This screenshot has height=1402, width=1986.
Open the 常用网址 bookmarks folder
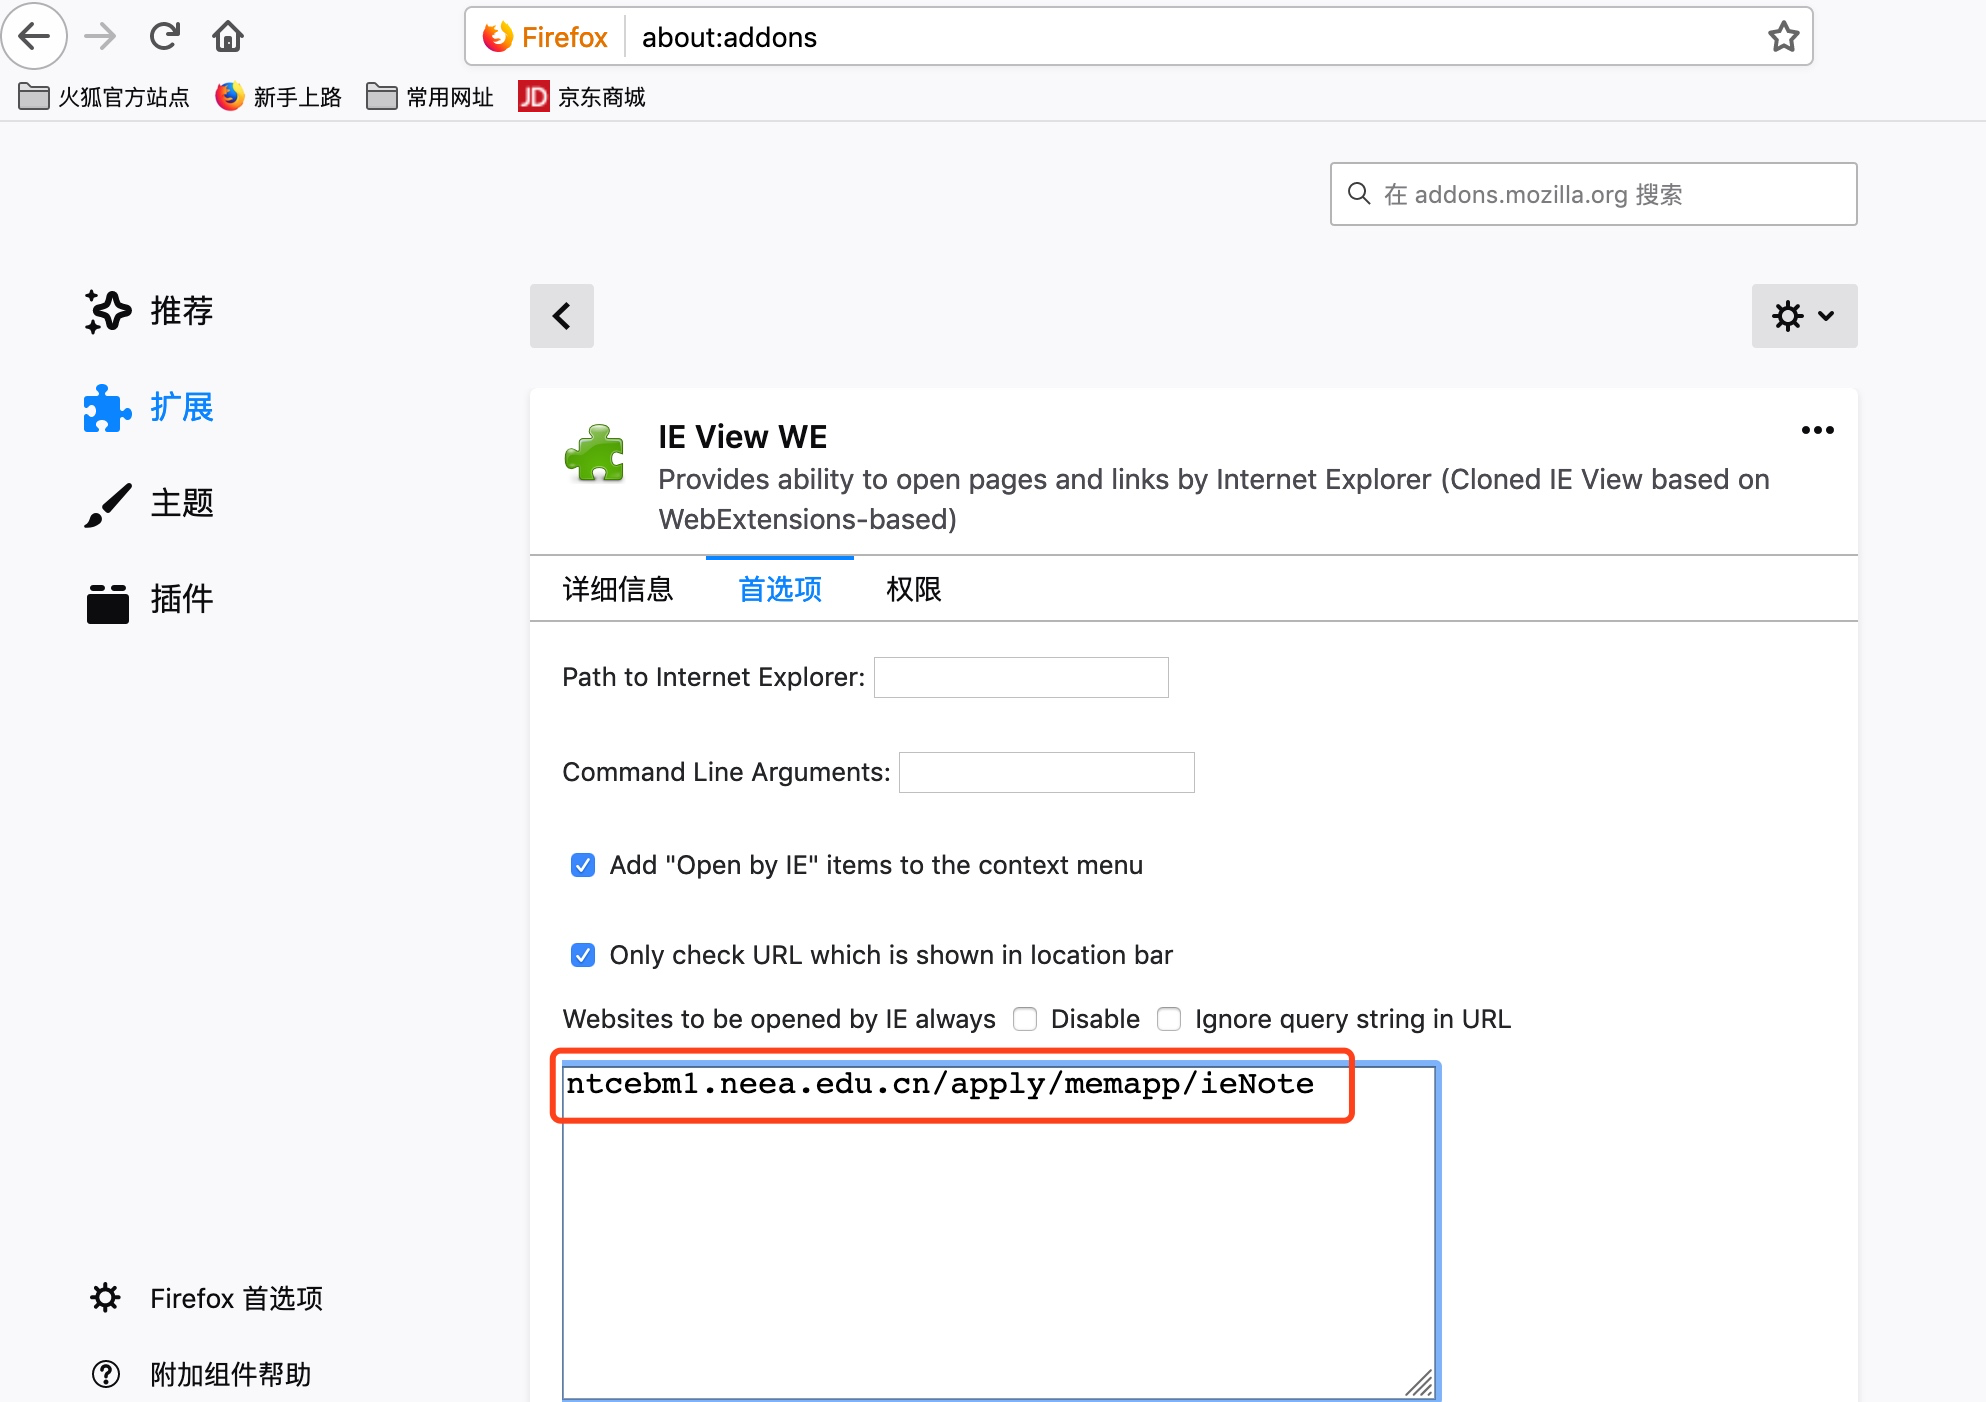click(430, 97)
